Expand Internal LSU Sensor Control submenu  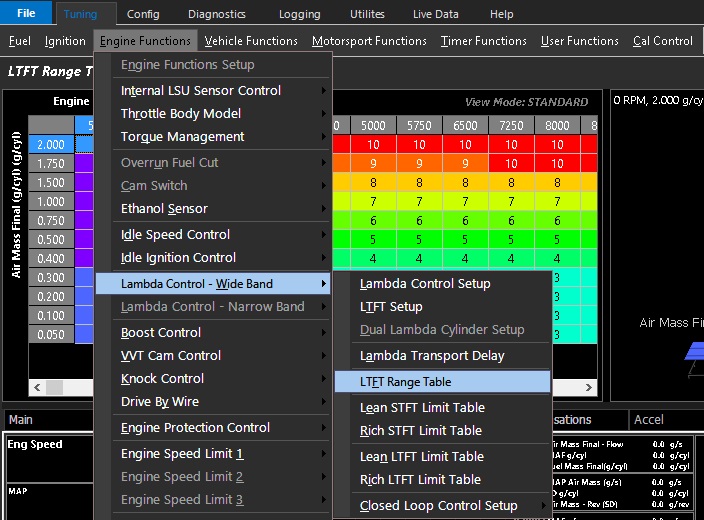[213, 91]
